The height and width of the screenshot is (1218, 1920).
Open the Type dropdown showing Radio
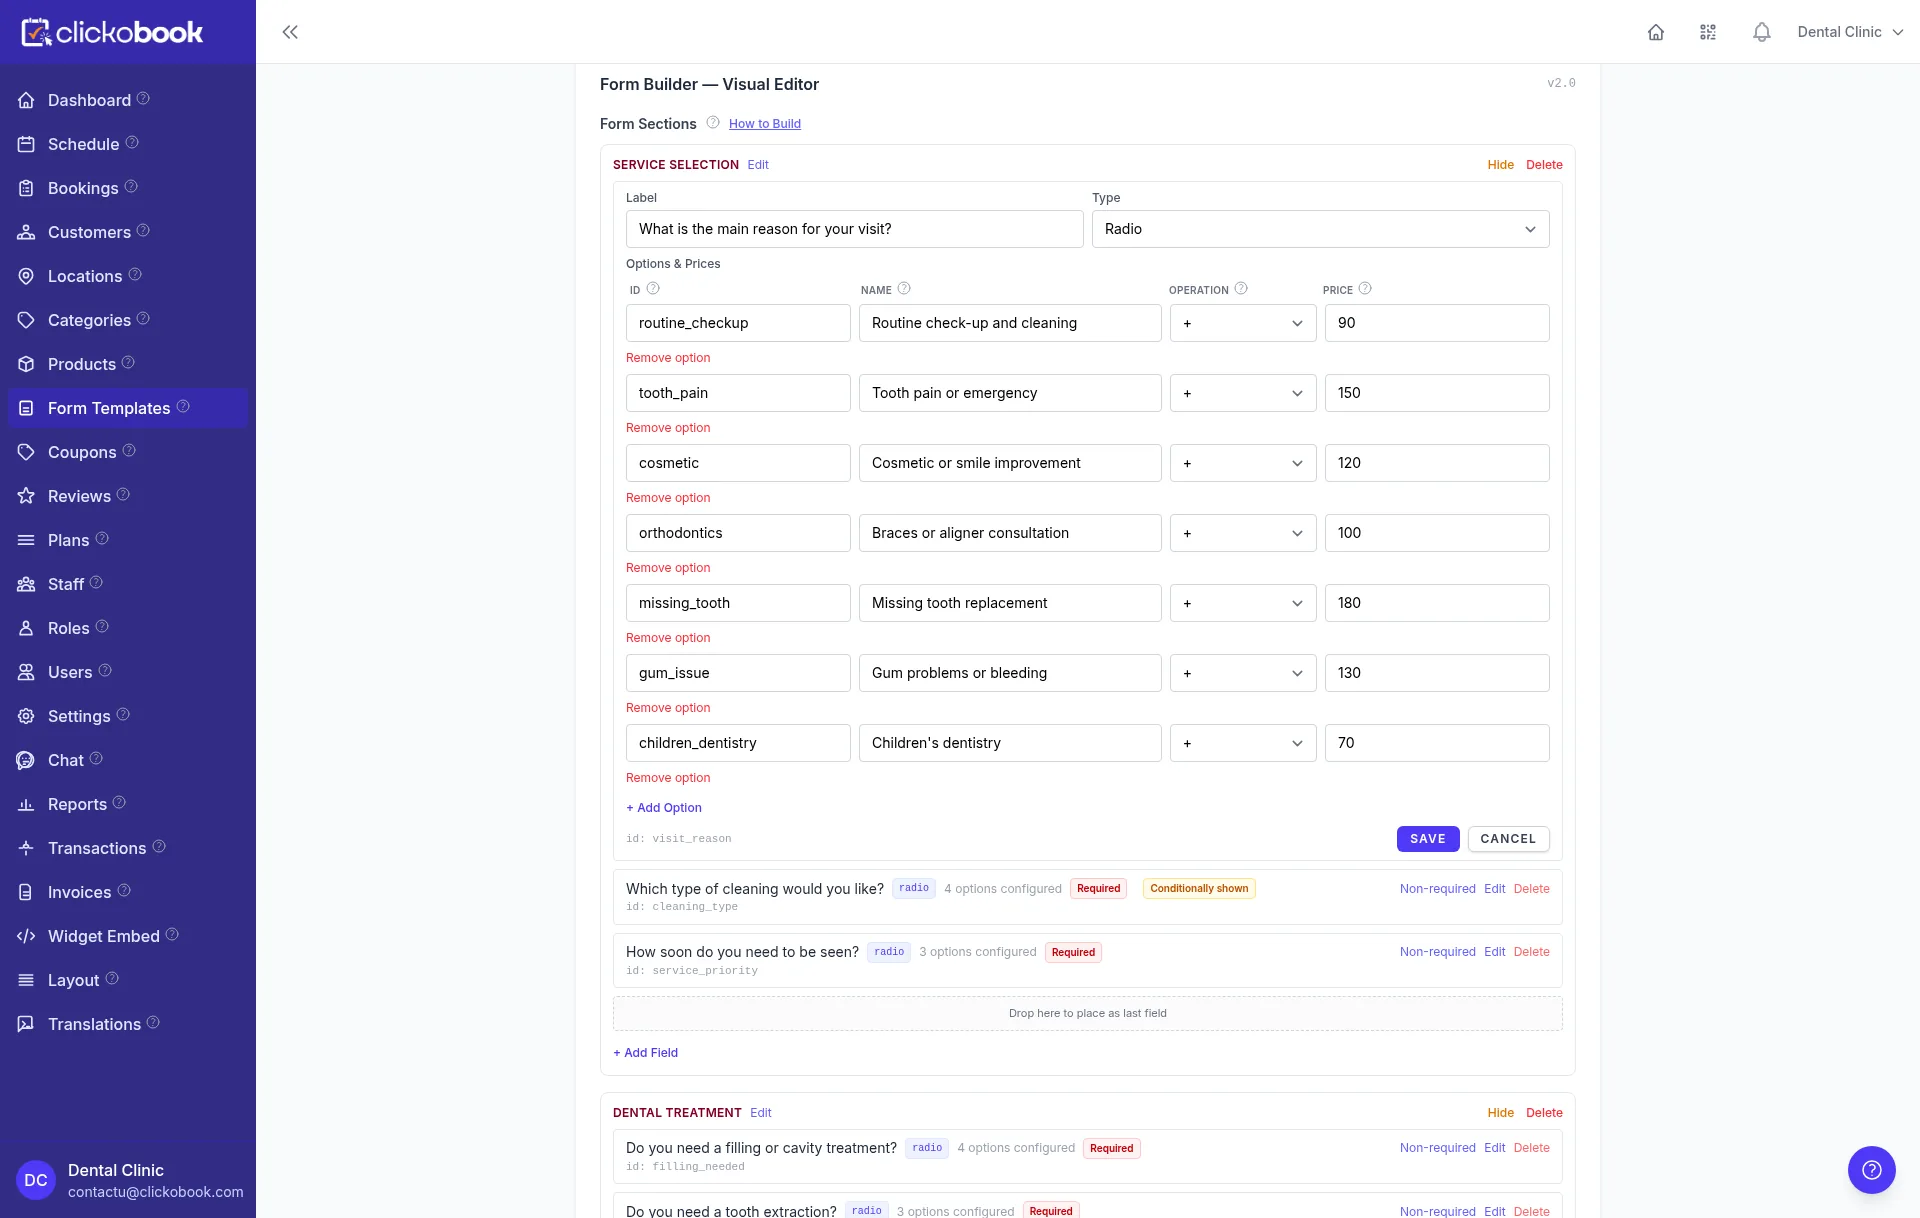coord(1320,229)
